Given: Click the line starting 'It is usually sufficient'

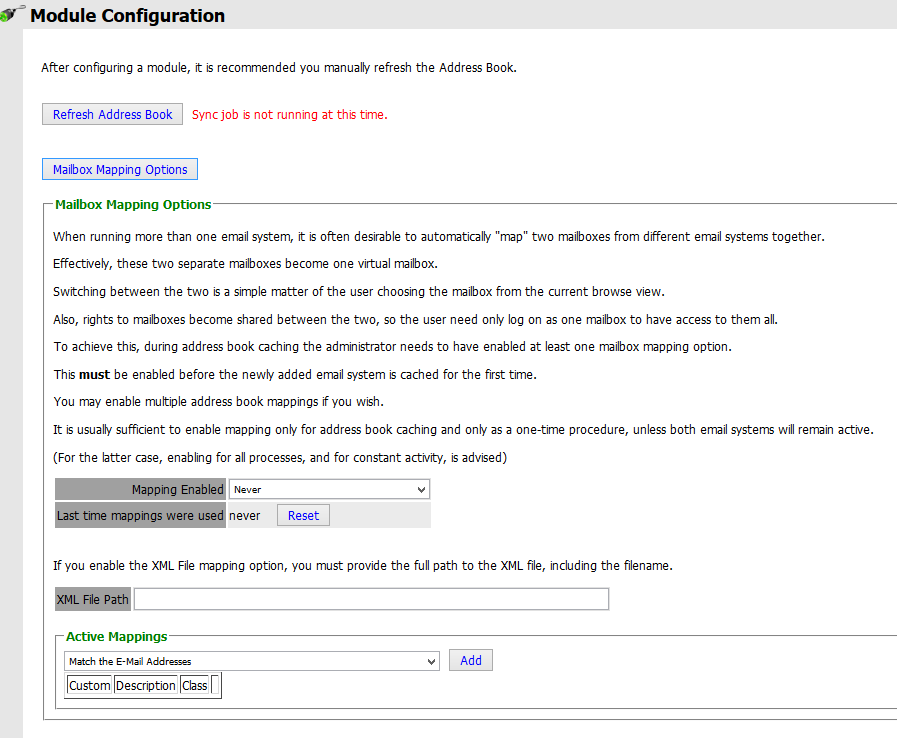Looking at the screenshot, I should [463, 430].
